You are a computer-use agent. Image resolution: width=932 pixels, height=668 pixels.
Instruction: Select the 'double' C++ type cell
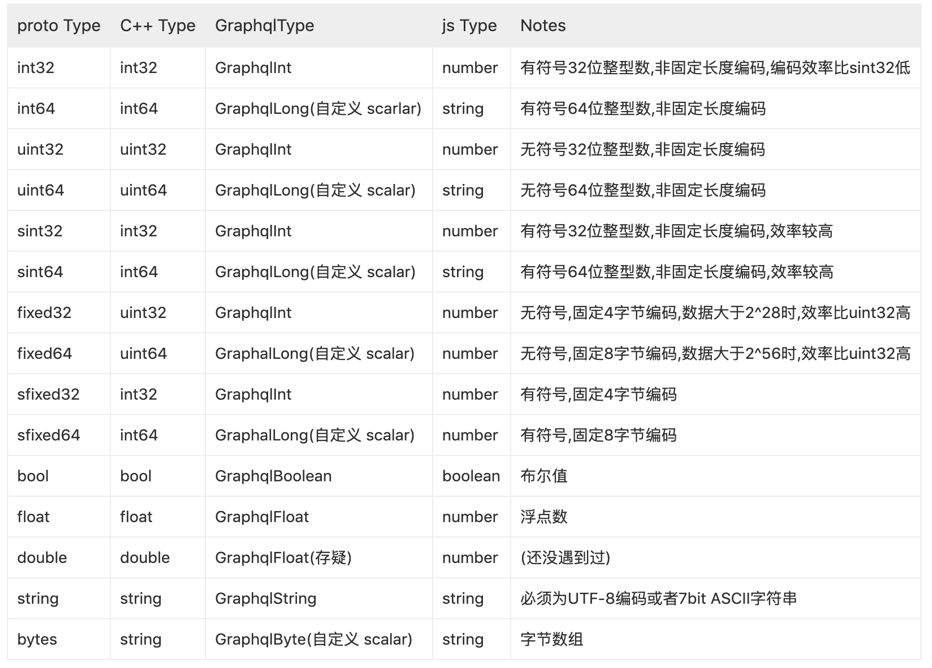coord(158,557)
